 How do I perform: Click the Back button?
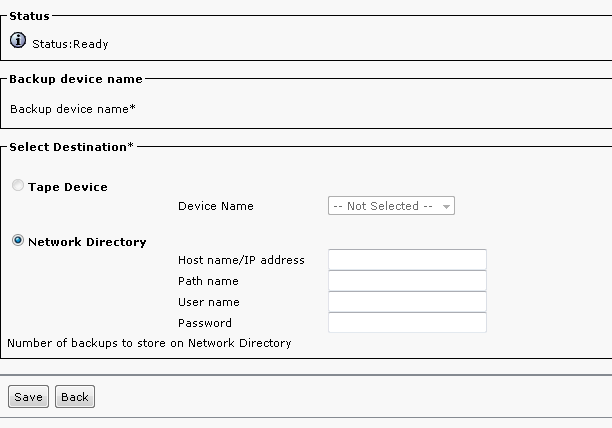(x=75, y=397)
